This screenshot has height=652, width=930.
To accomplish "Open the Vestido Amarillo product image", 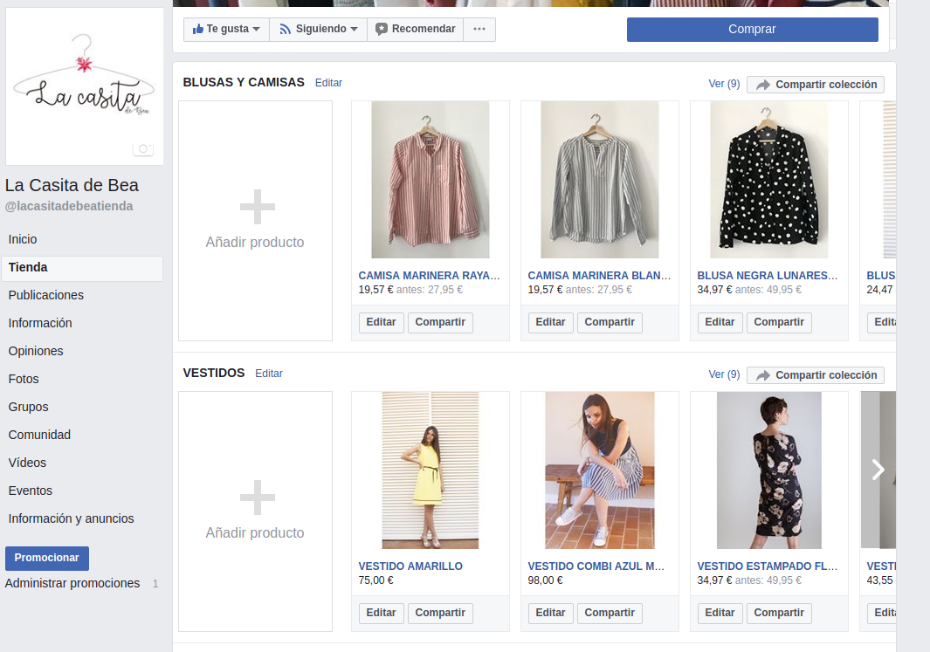I will [x=430, y=470].
